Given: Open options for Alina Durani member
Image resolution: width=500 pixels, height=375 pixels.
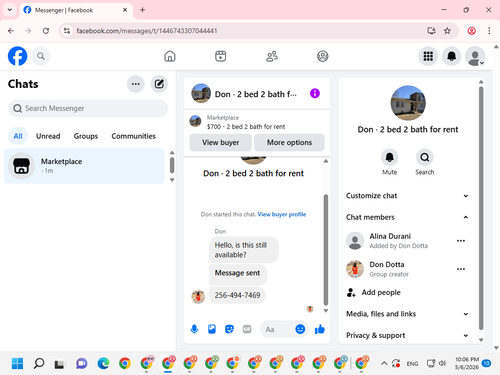Looking at the screenshot, I should click(x=461, y=241).
